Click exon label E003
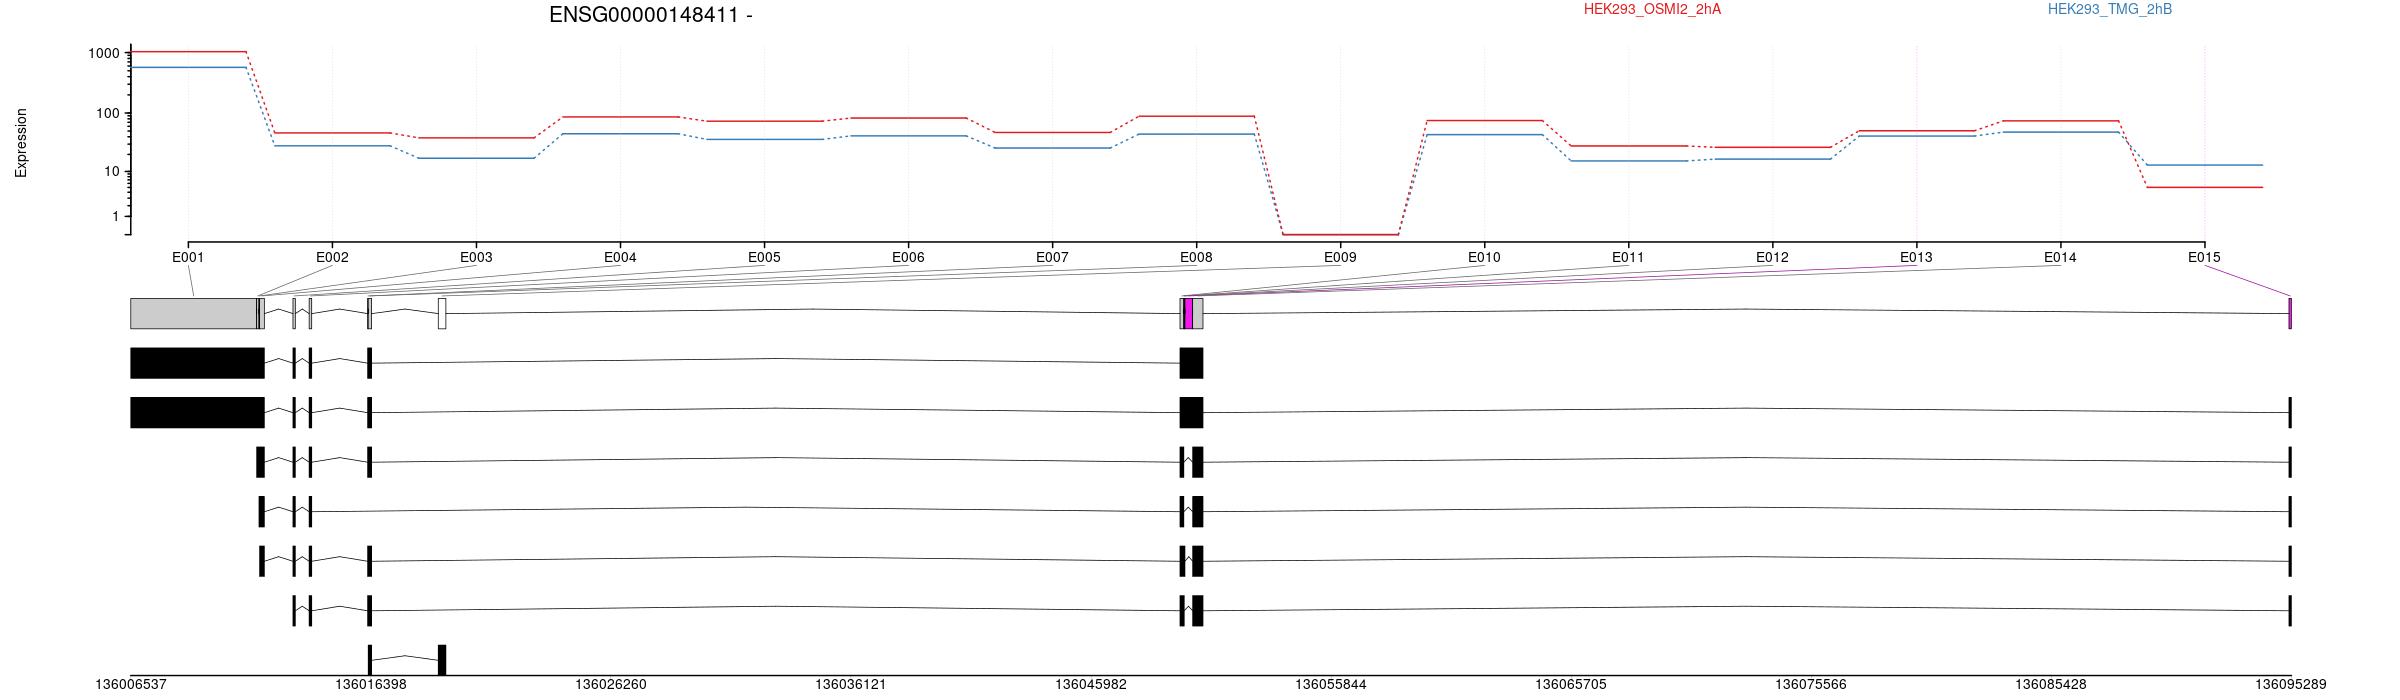The height and width of the screenshot is (700, 2400). click(x=476, y=257)
